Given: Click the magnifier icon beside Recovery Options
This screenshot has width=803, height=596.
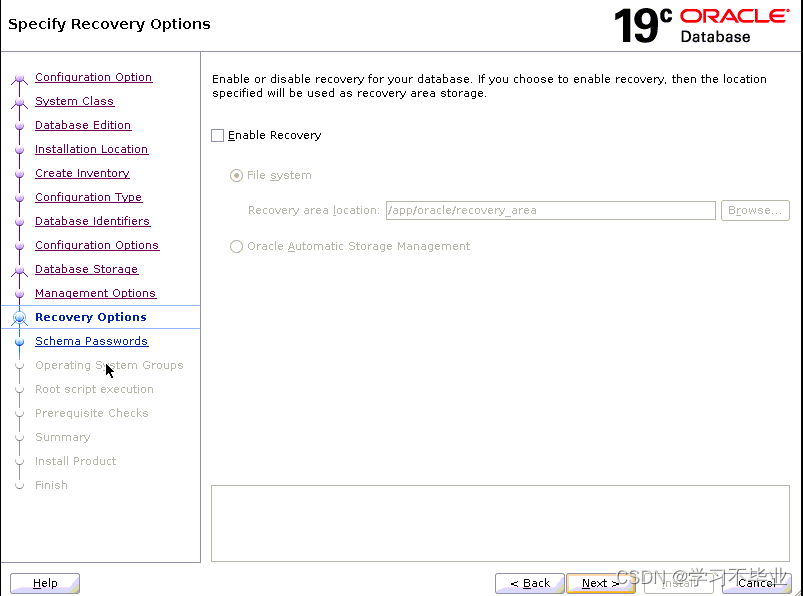Looking at the screenshot, I should 21,317.
